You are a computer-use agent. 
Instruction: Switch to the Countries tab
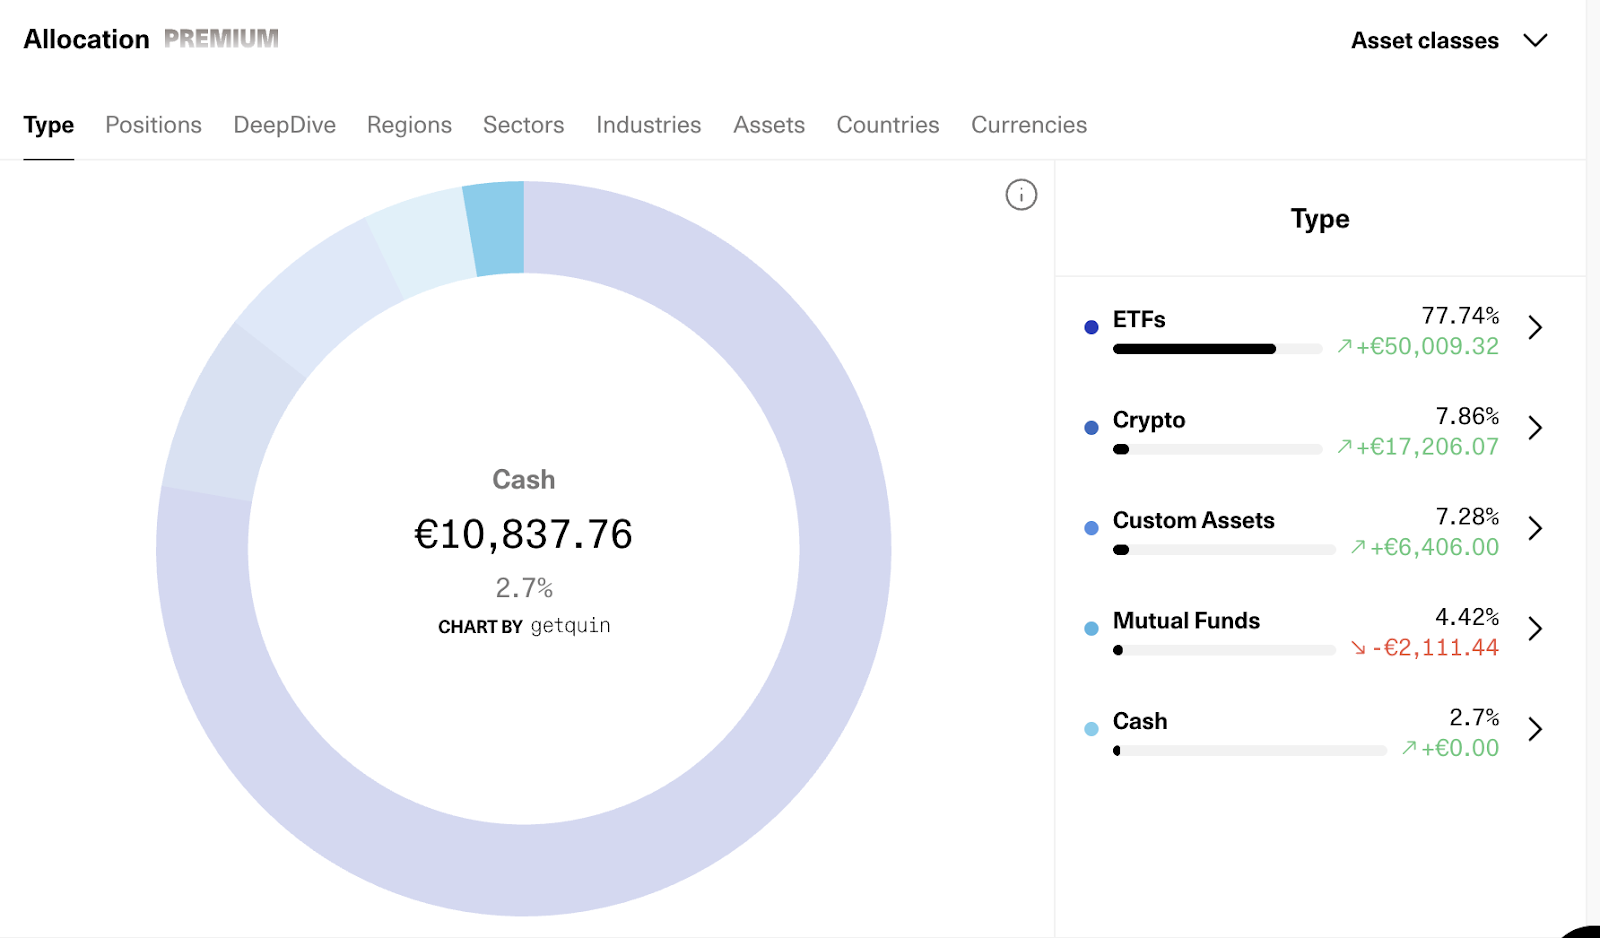[x=888, y=125]
